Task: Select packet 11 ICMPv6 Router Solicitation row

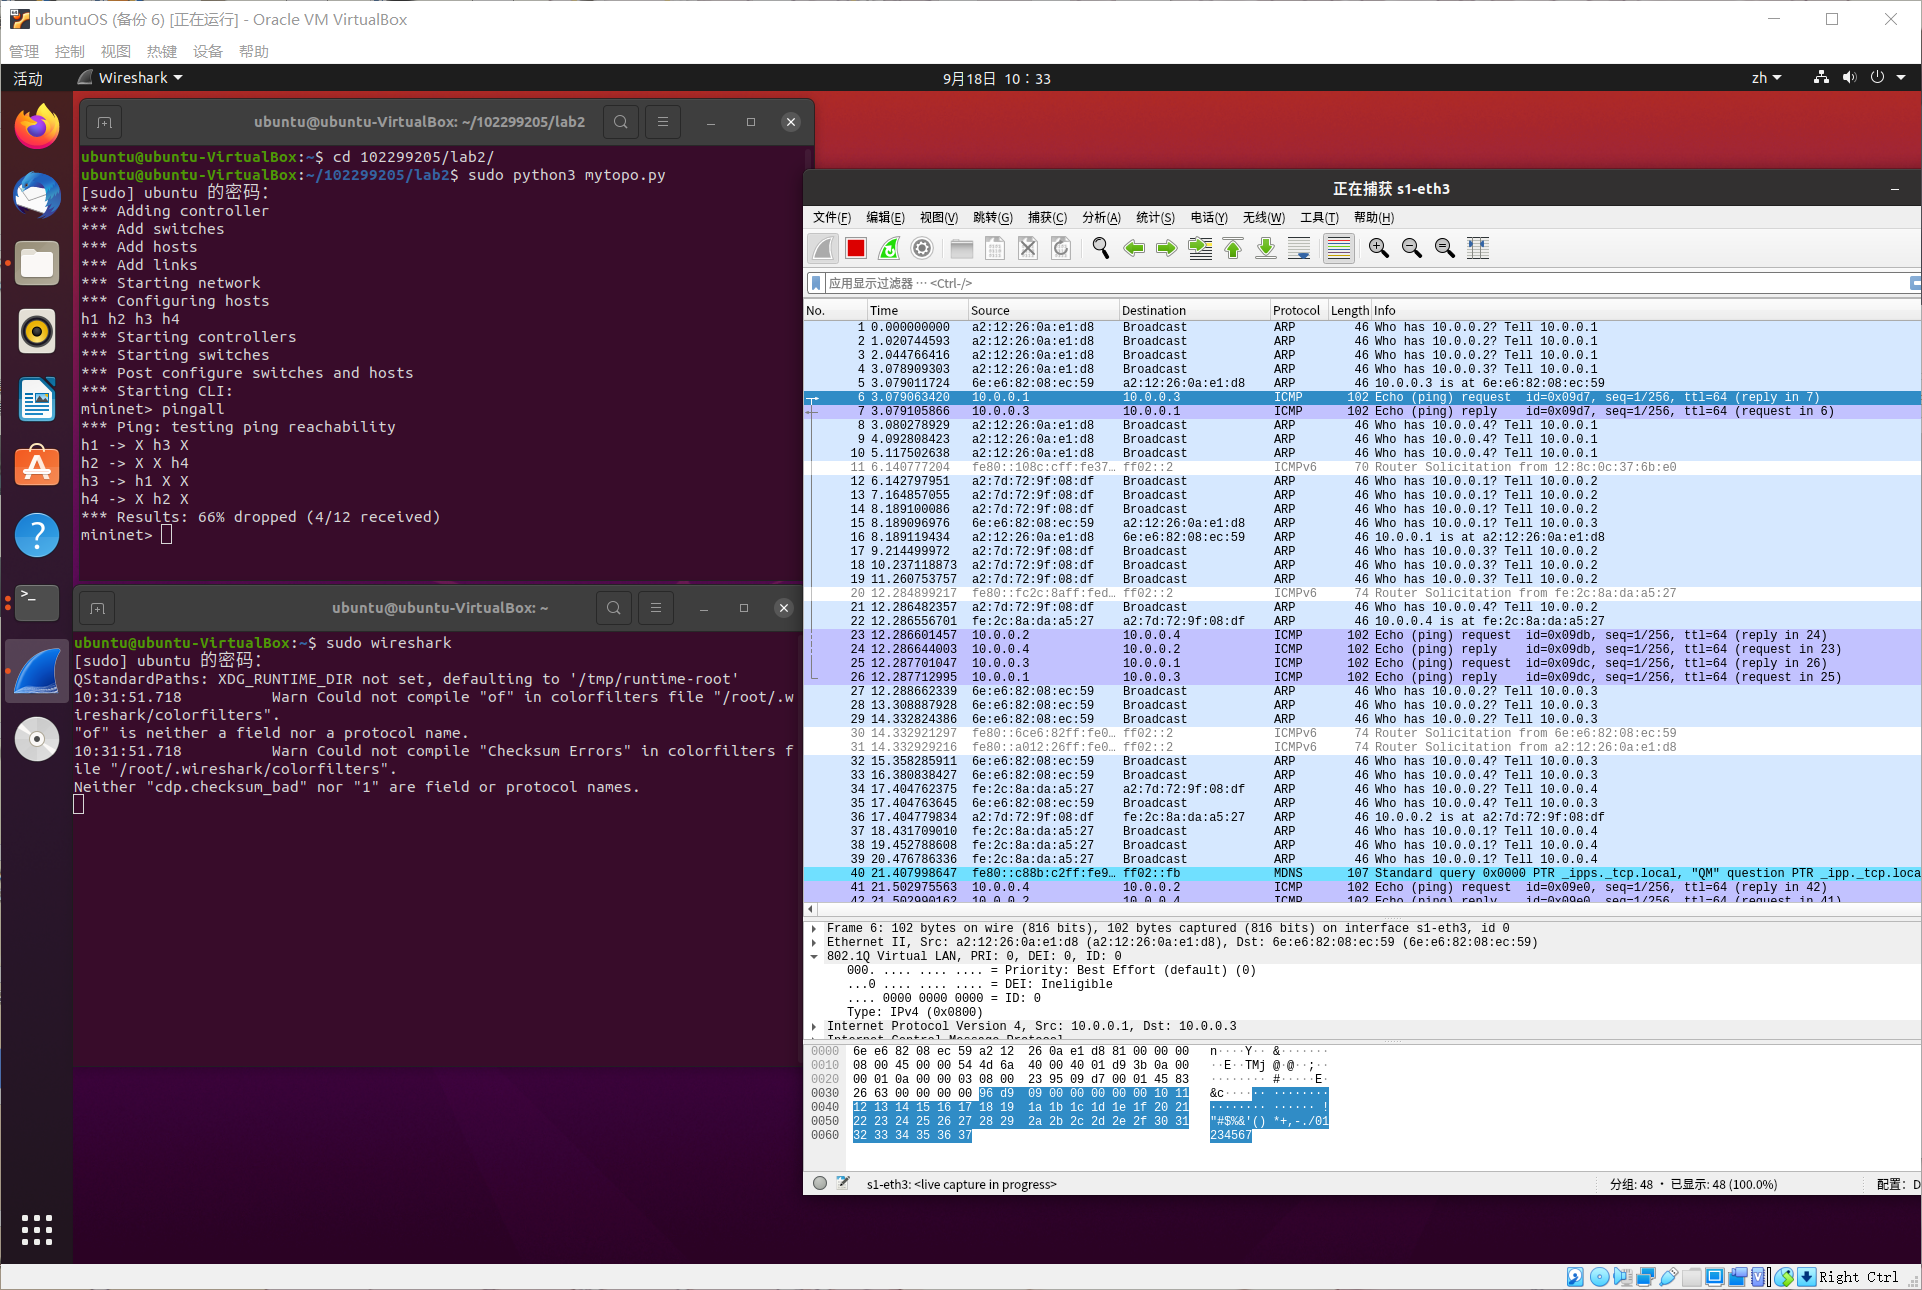Action: [x=1362, y=467]
